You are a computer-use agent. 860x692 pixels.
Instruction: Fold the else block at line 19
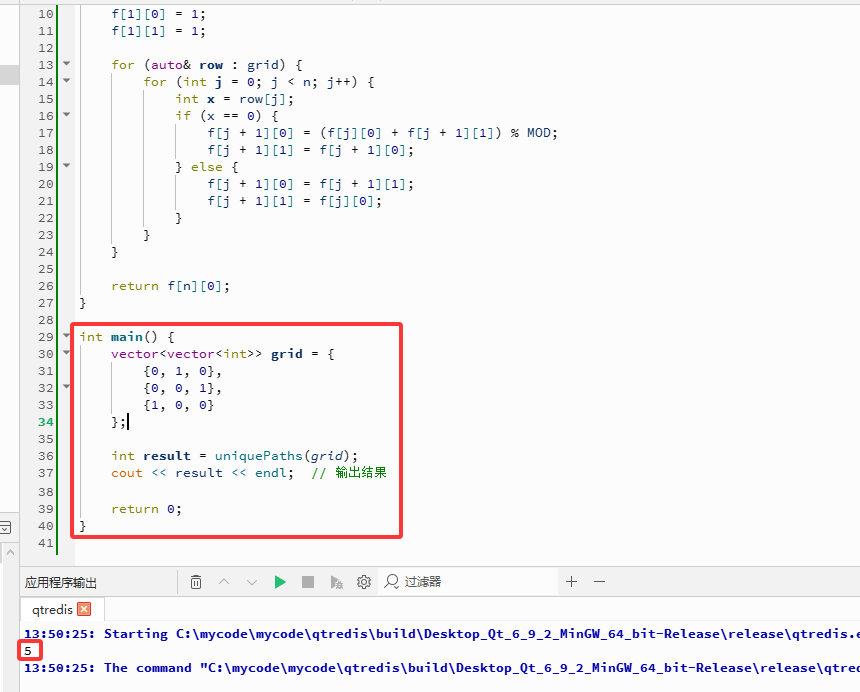pyautogui.click(x=67, y=166)
